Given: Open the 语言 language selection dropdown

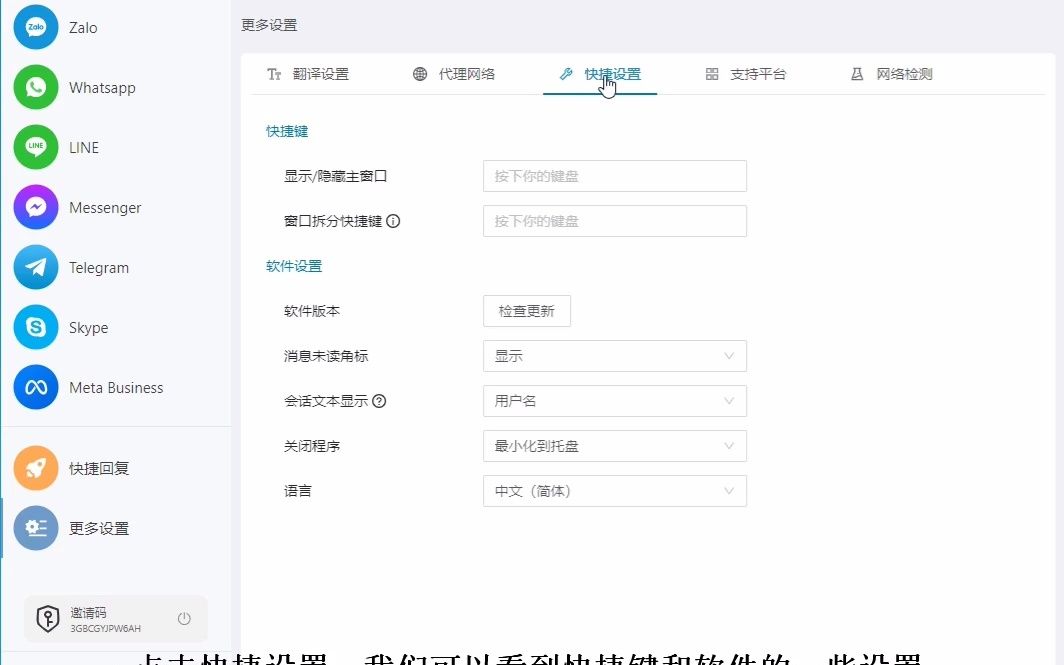Looking at the screenshot, I should (614, 491).
